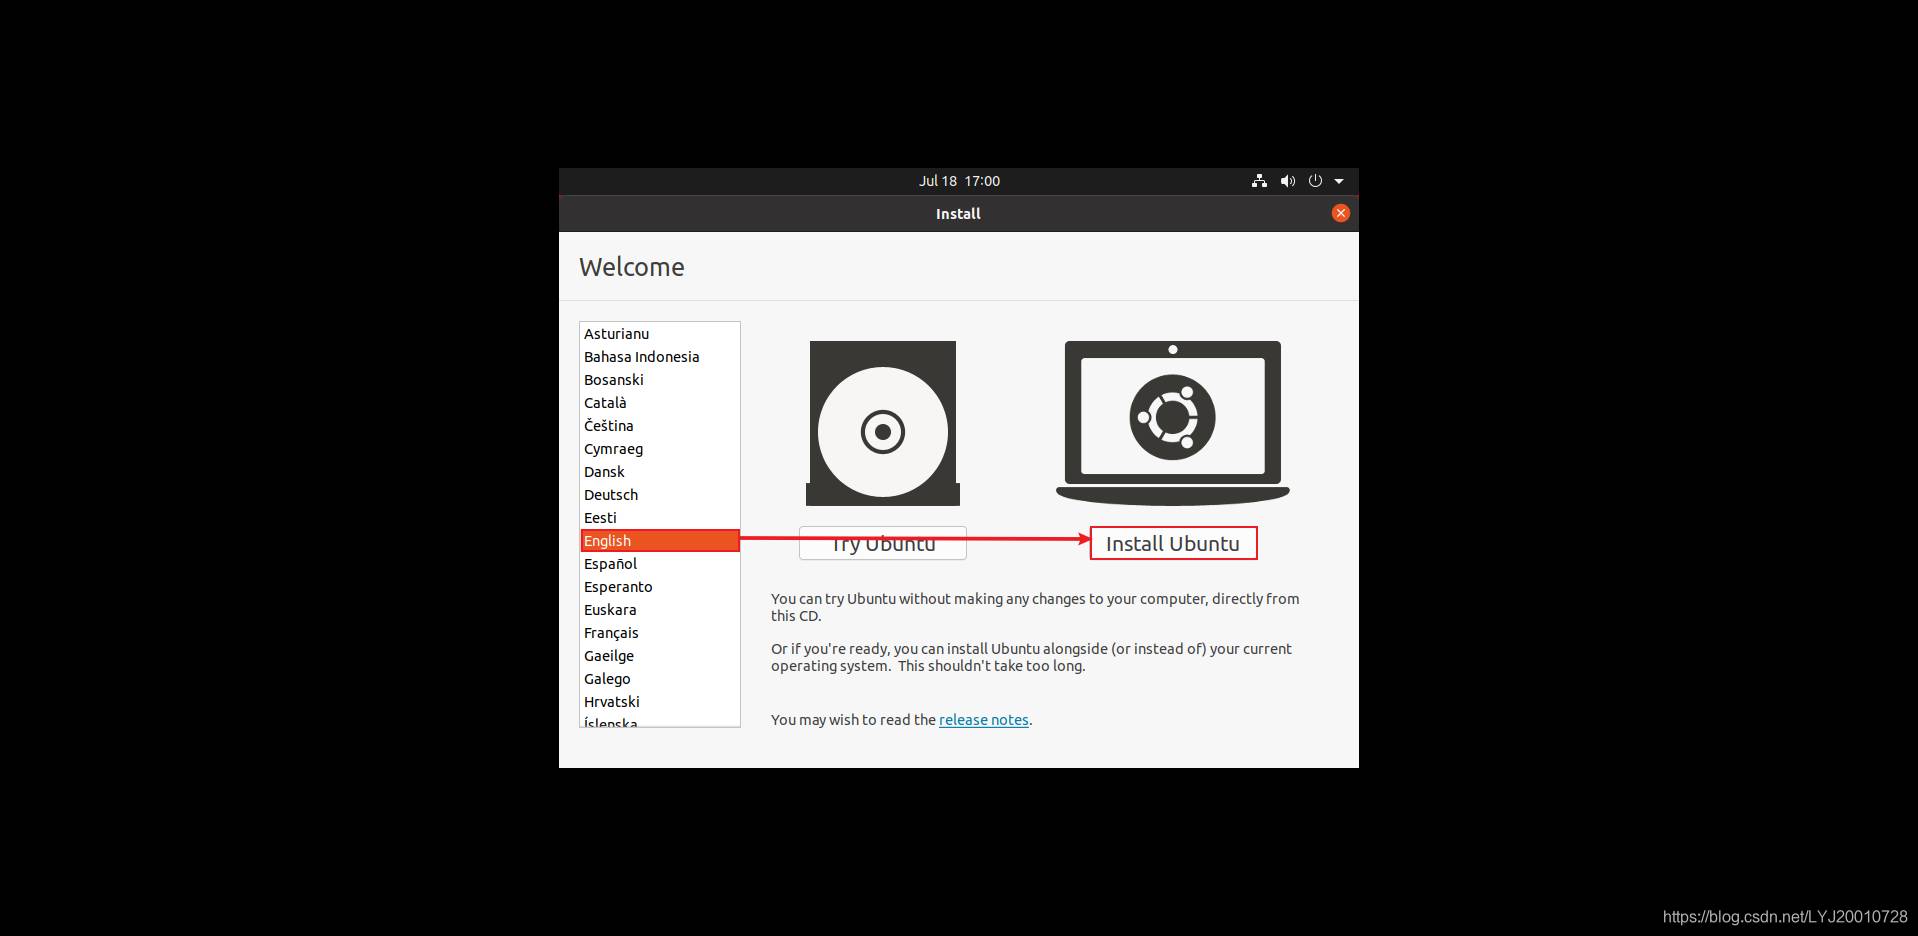Pick Euskara as the language
This screenshot has height=936, width=1918.
660,610
